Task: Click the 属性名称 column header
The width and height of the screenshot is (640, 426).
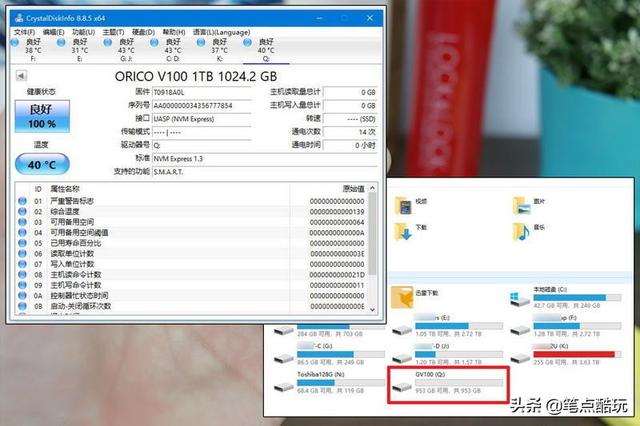Action: pos(65,189)
